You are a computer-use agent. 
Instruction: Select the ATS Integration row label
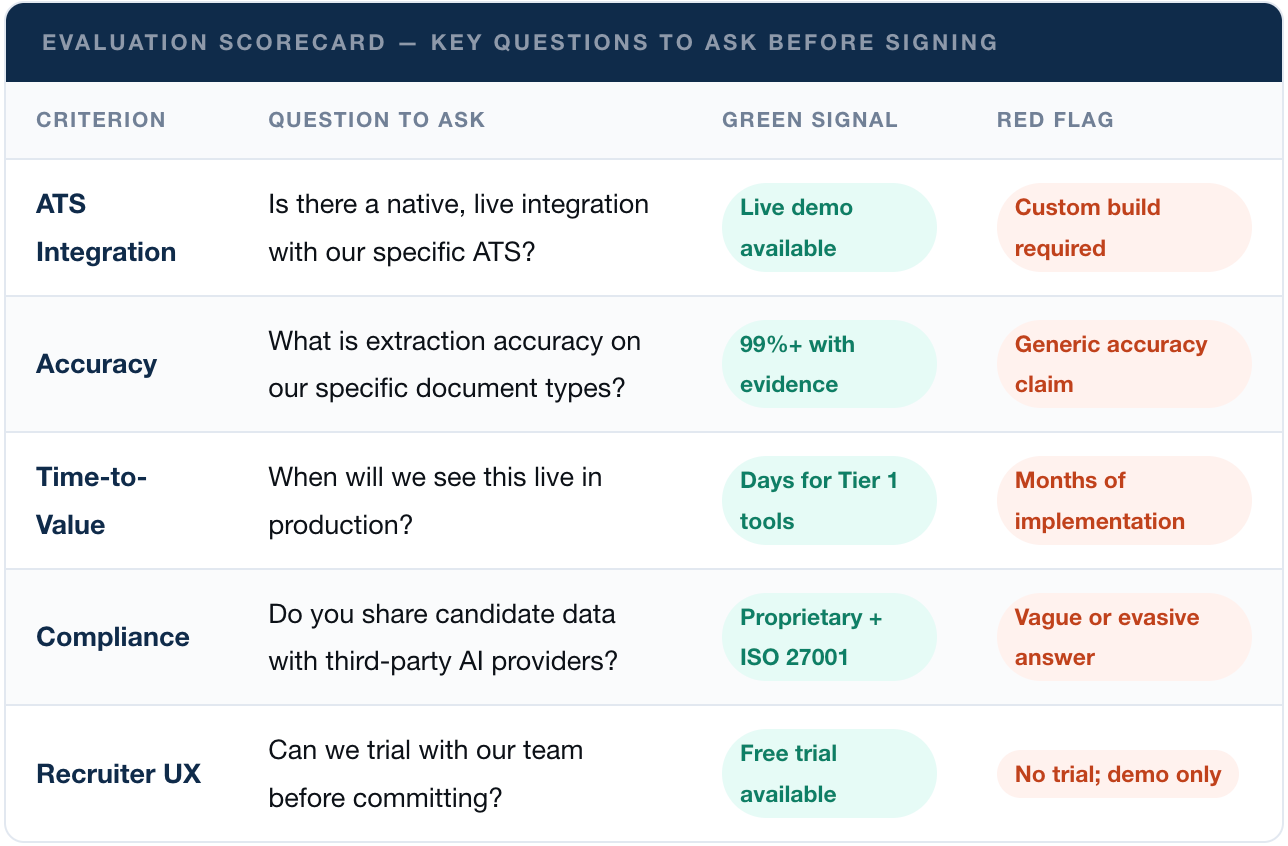tap(106, 228)
